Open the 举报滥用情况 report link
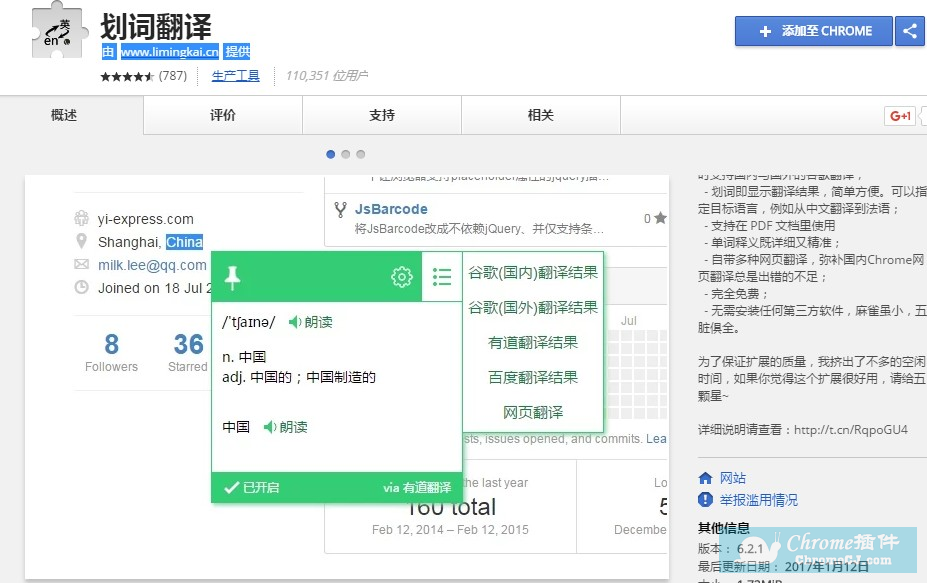927x583 pixels. [x=759, y=500]
